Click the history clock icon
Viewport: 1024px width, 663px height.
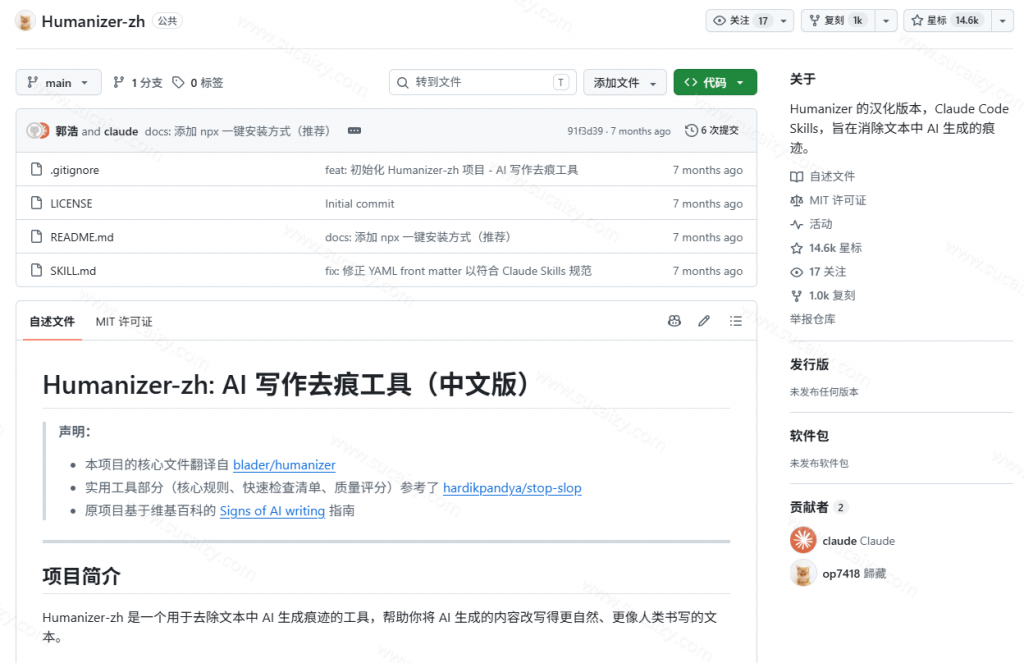coord(691,131)
